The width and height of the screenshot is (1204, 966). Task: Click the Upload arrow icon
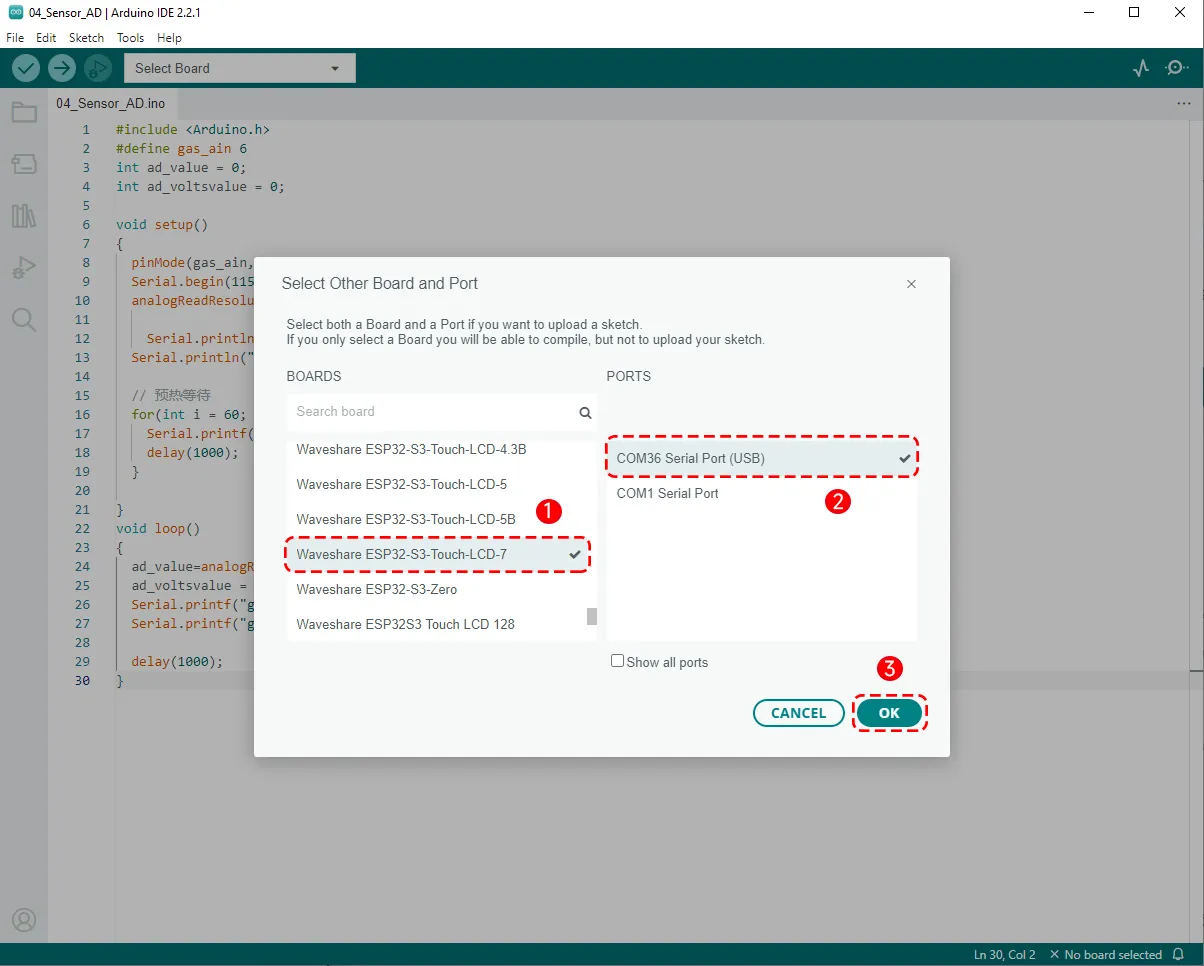(62, 68)
